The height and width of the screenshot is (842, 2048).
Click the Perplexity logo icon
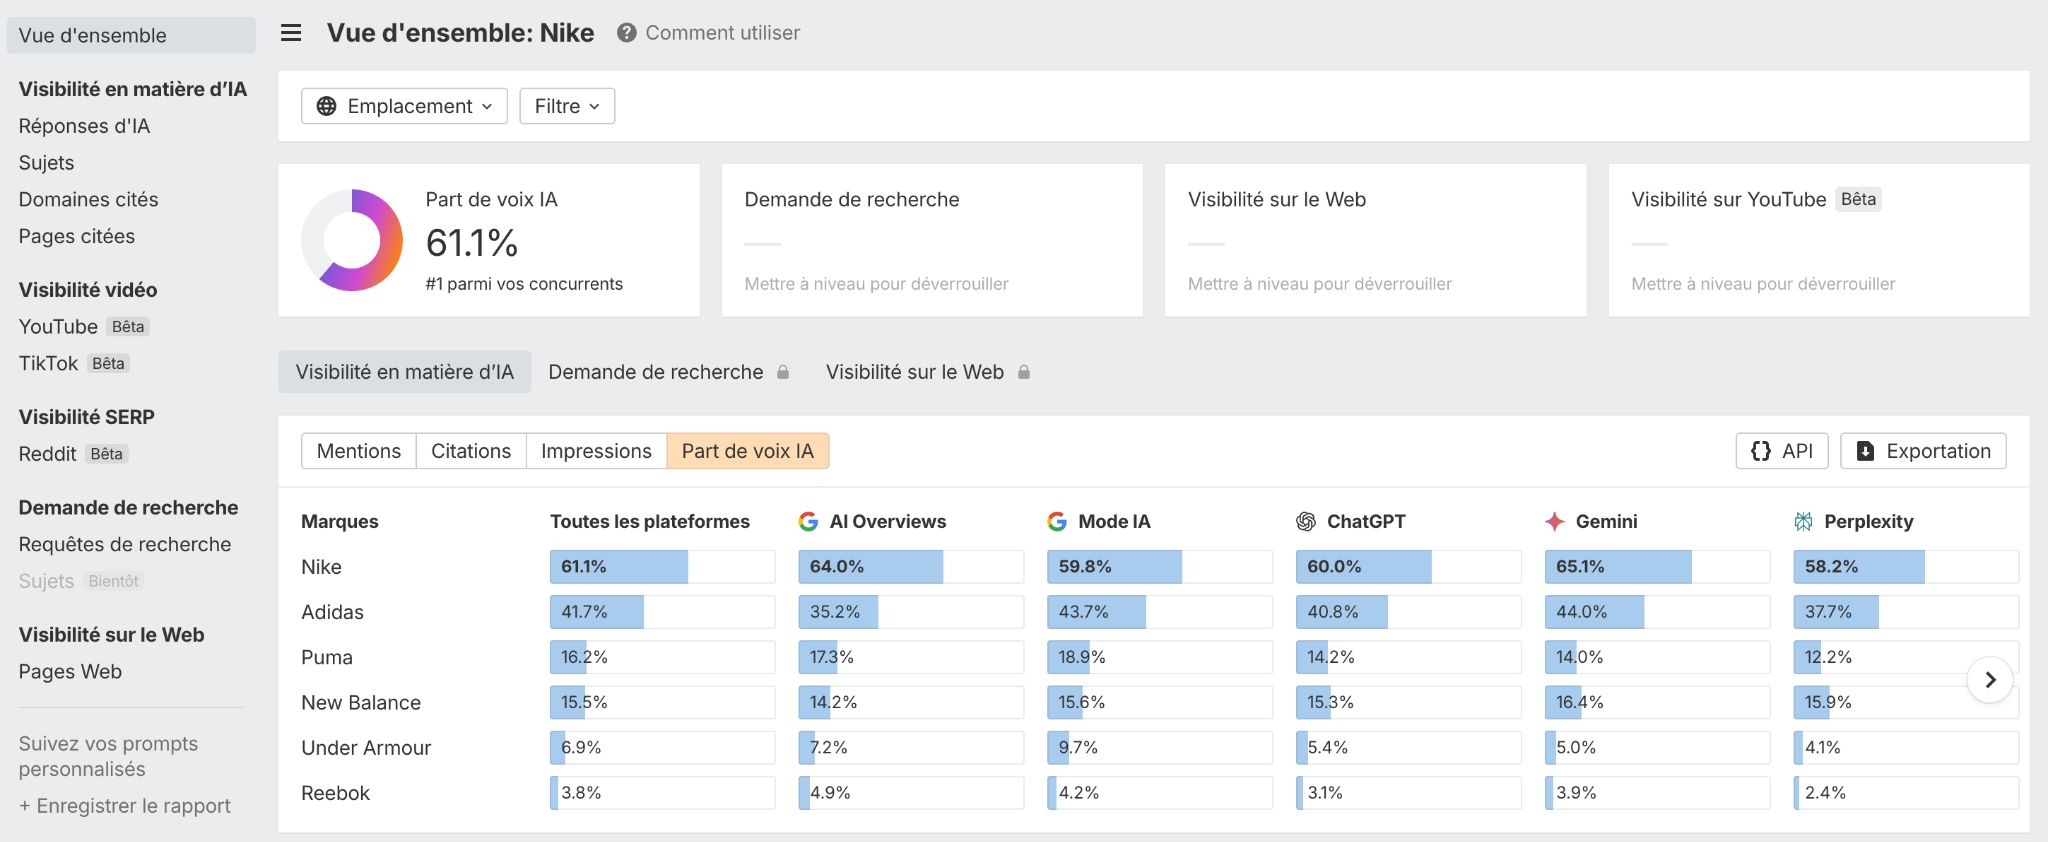pyautogui.click(x=1803, y=521)
